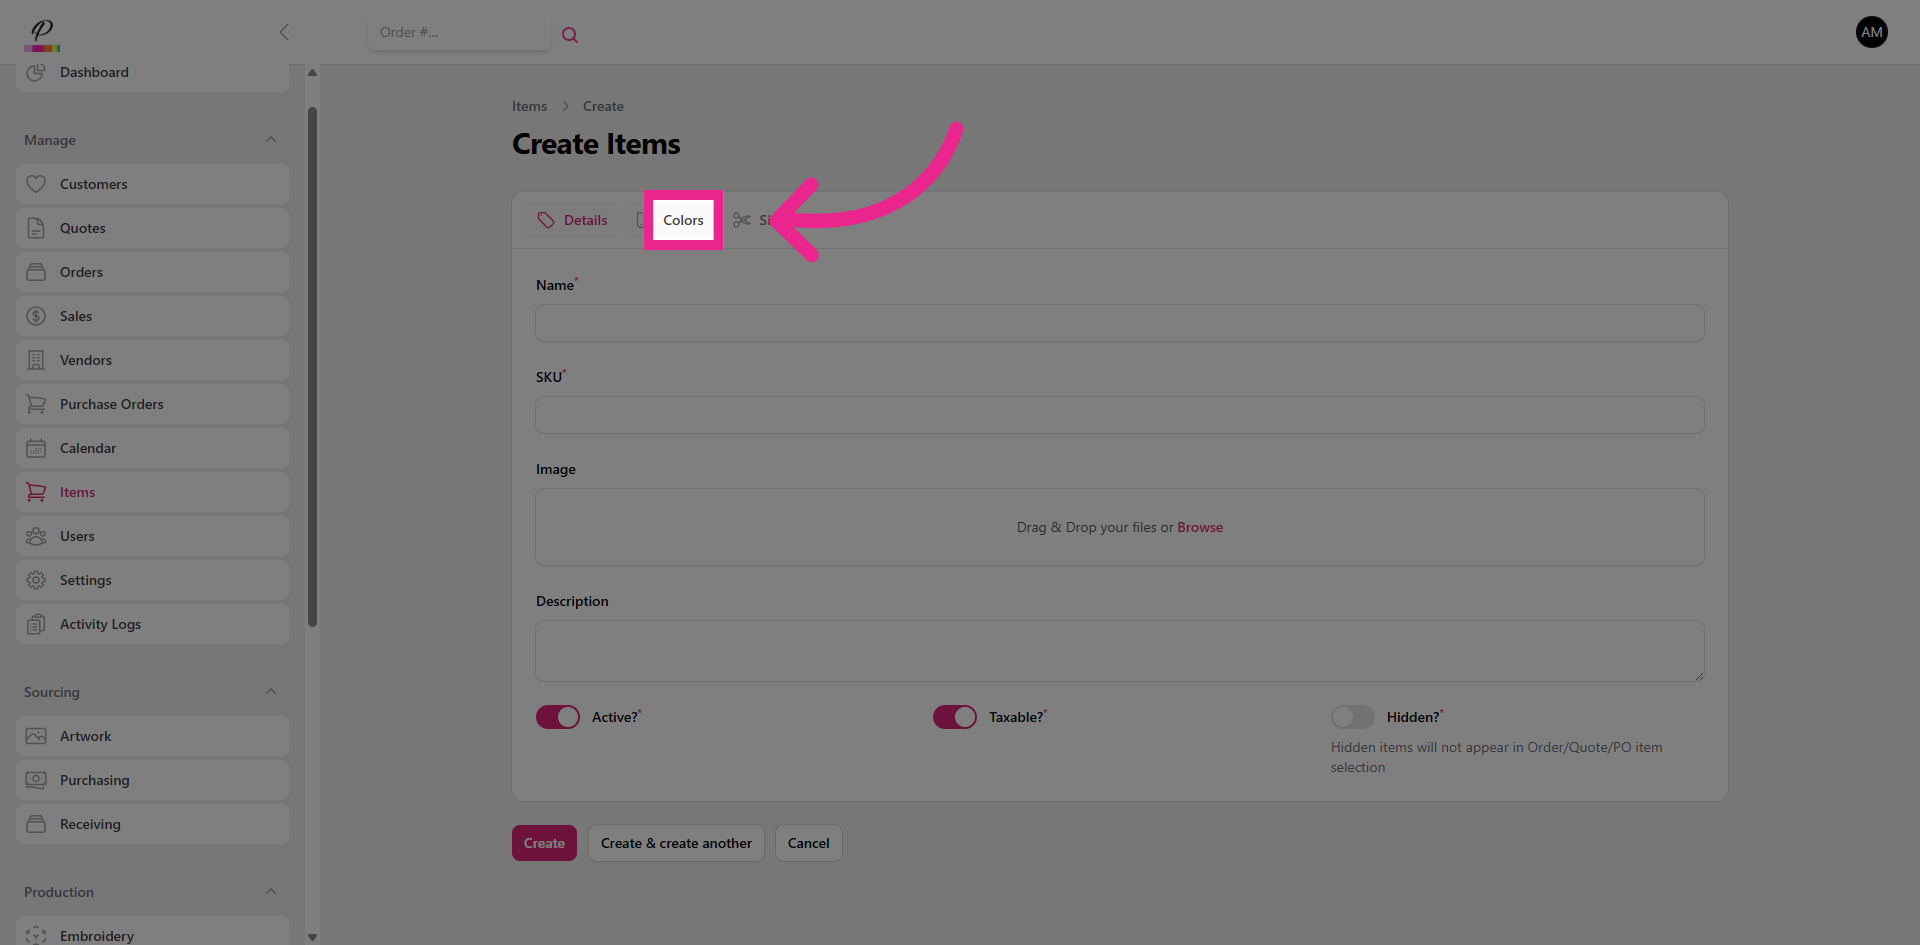Click the Browse link to upload an image
1920x945 pixels.
tap(1200, 527)
